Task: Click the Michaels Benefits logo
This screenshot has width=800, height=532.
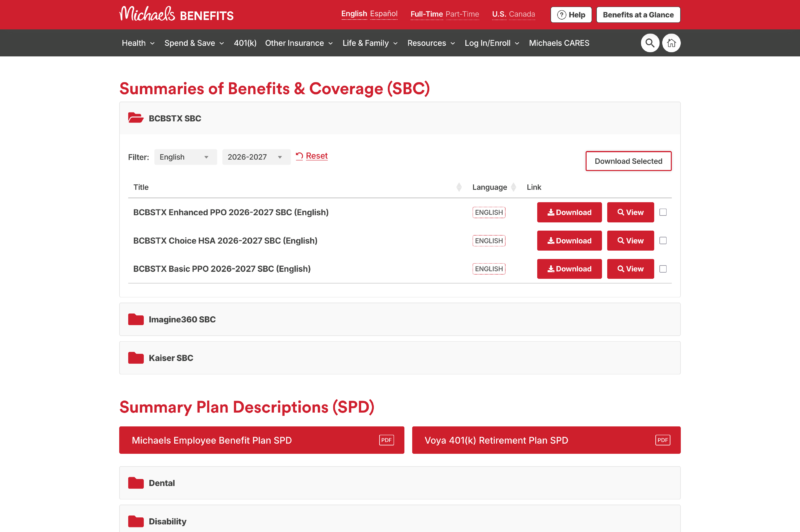Action: coord(177,14)
